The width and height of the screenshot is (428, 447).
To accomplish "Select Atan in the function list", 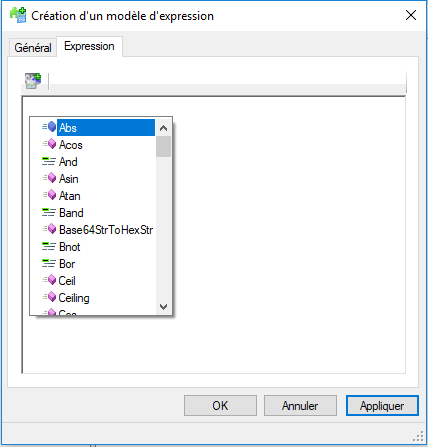I will (69, 196).
